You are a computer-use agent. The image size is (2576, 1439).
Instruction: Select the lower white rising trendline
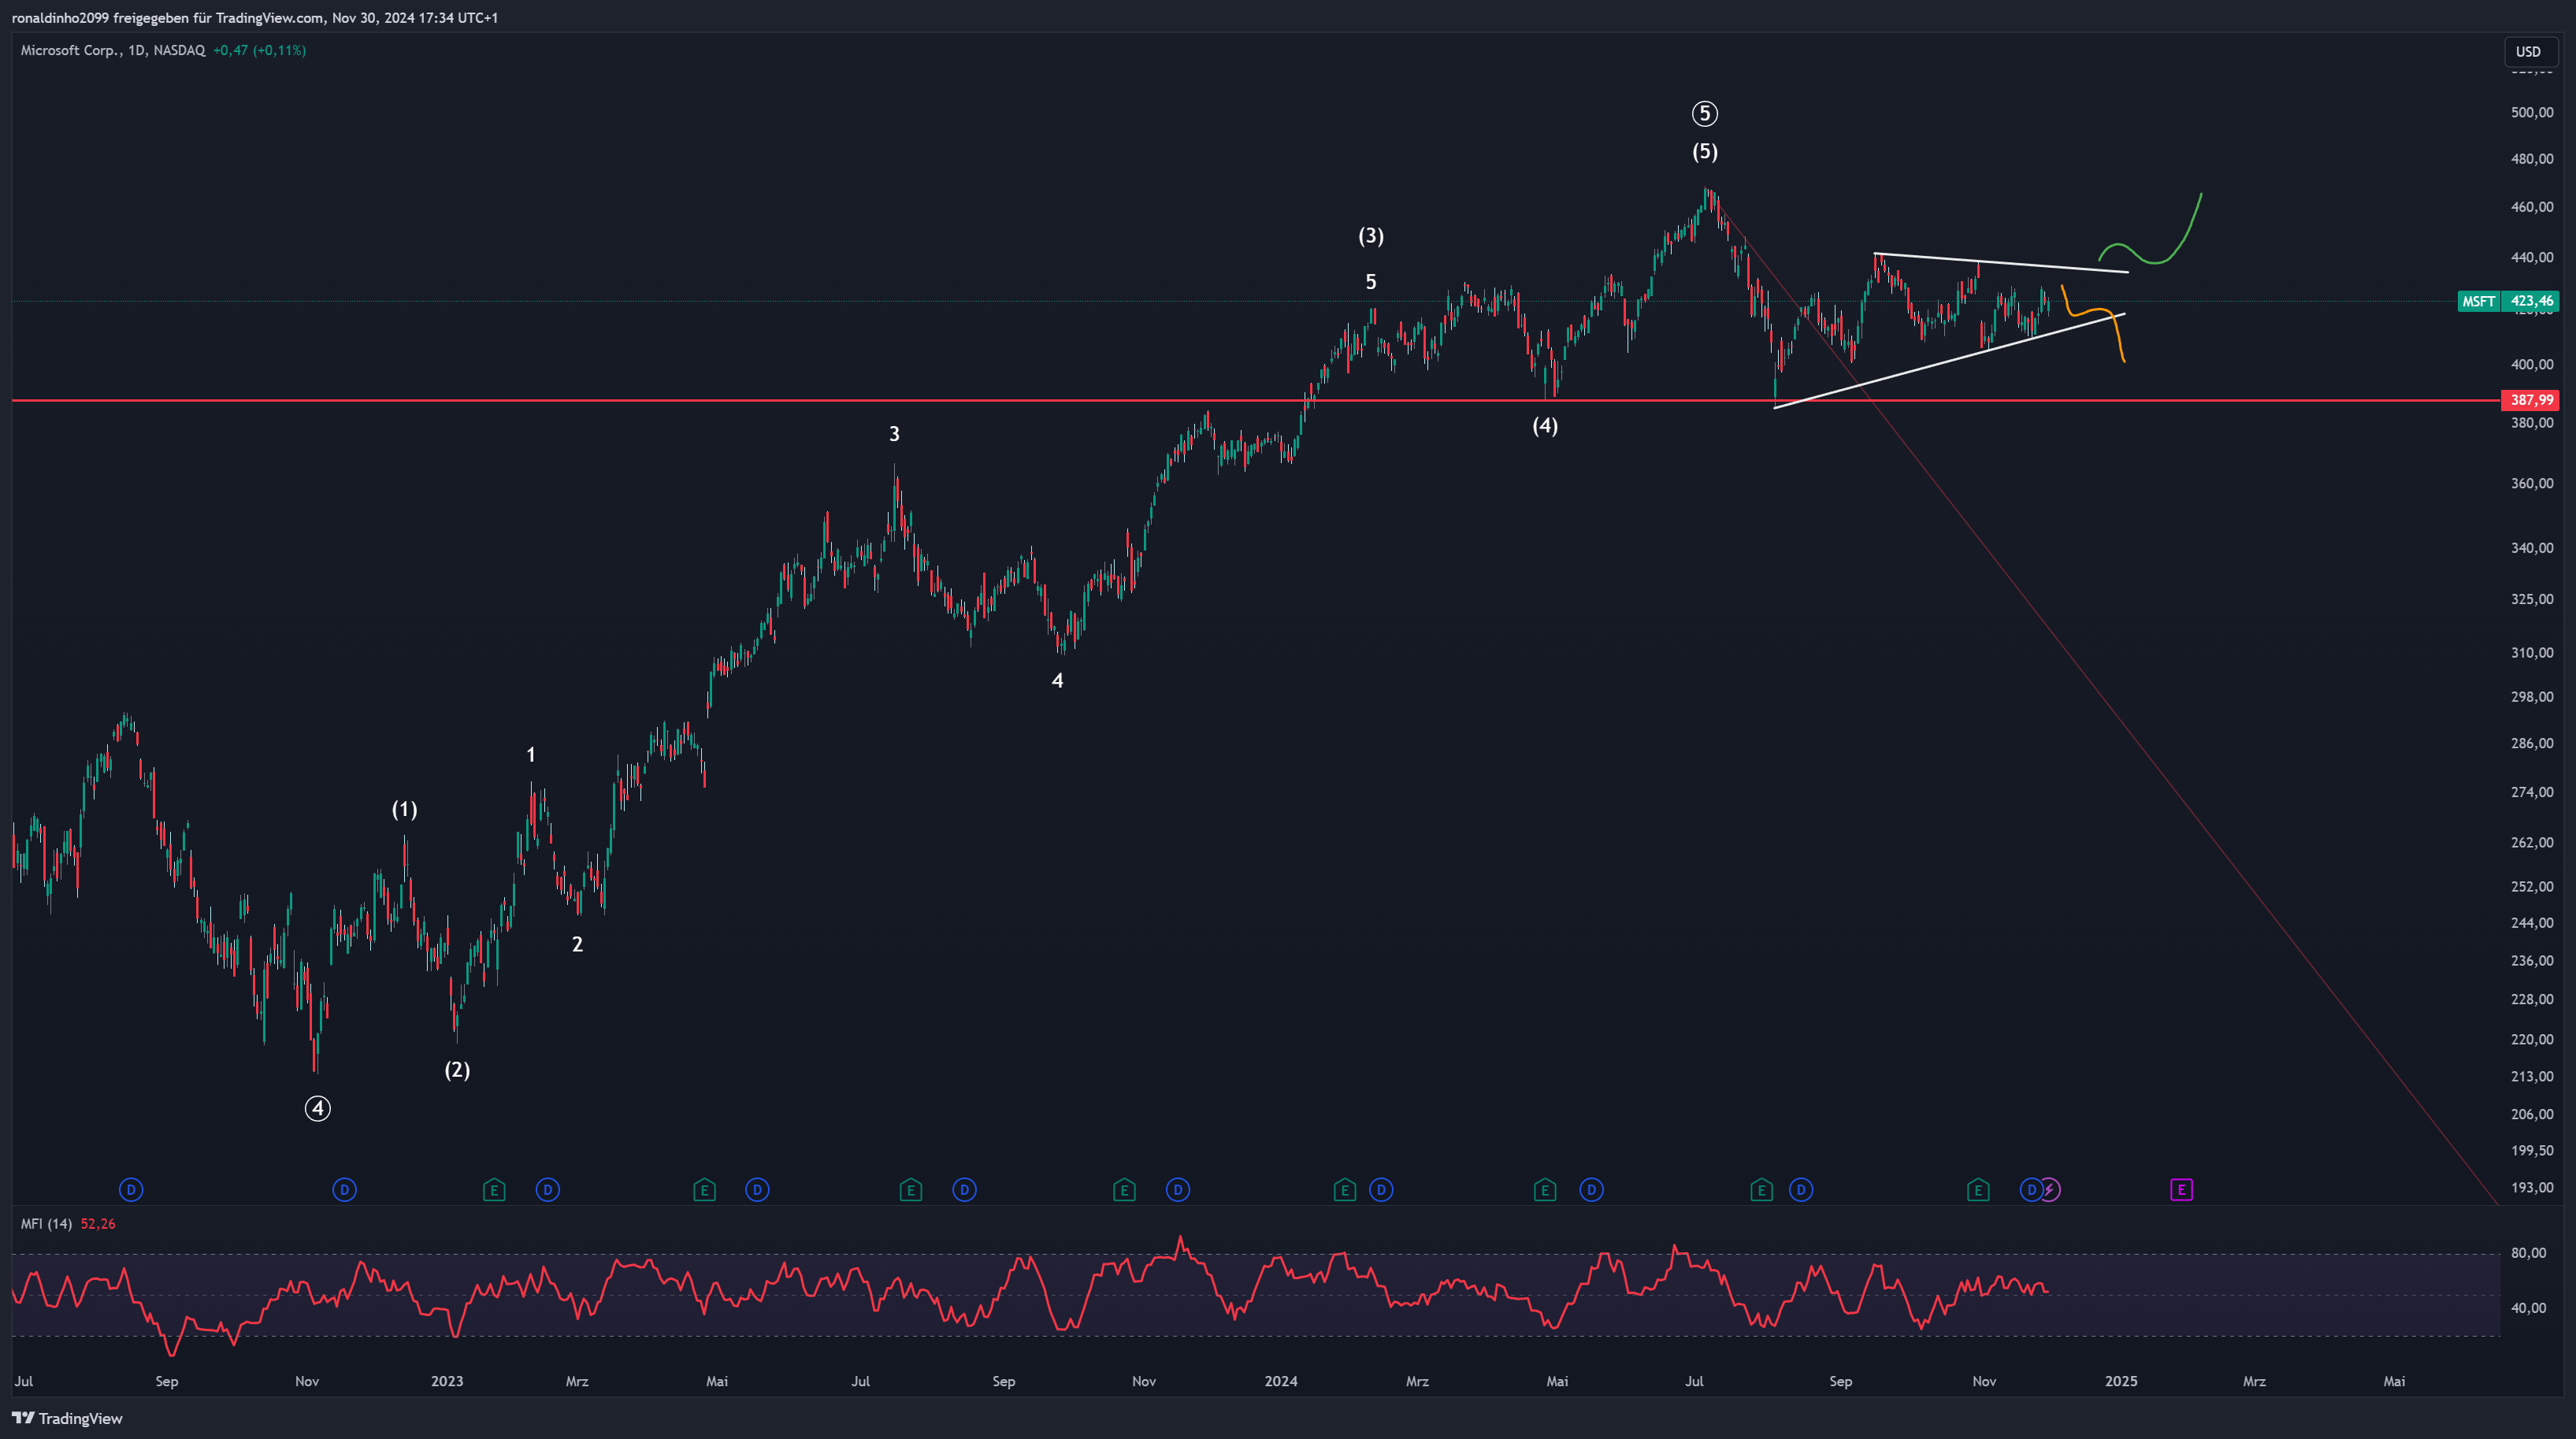(x=1950, y=361)
